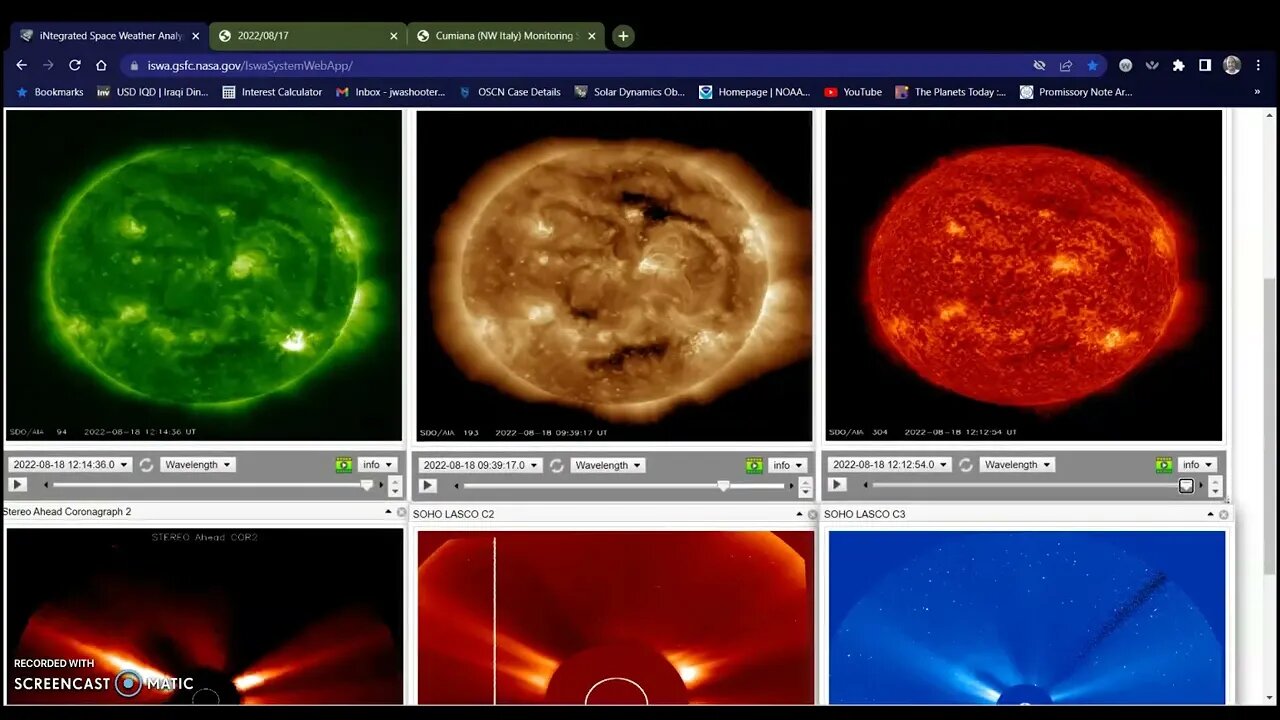The height and width of the screenshot is (720, 1280).
Task: Close the SOHO LASCO C3 panel
Action: (1223, 515)
